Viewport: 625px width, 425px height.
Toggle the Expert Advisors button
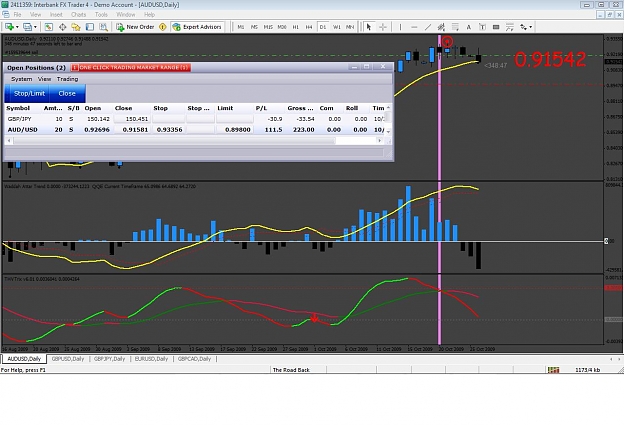tap(197, 27)
